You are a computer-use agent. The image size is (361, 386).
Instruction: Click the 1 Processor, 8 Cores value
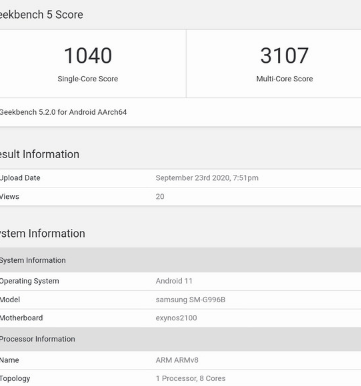coord(190,379)
